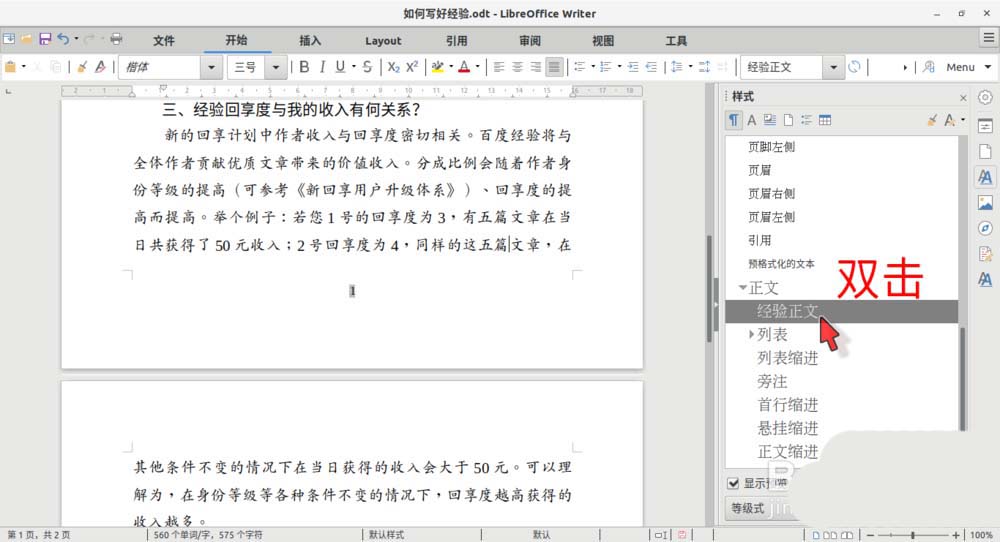Increase paragraph spacing
The width and height of the screenshot is (1000, 542).
704,66
